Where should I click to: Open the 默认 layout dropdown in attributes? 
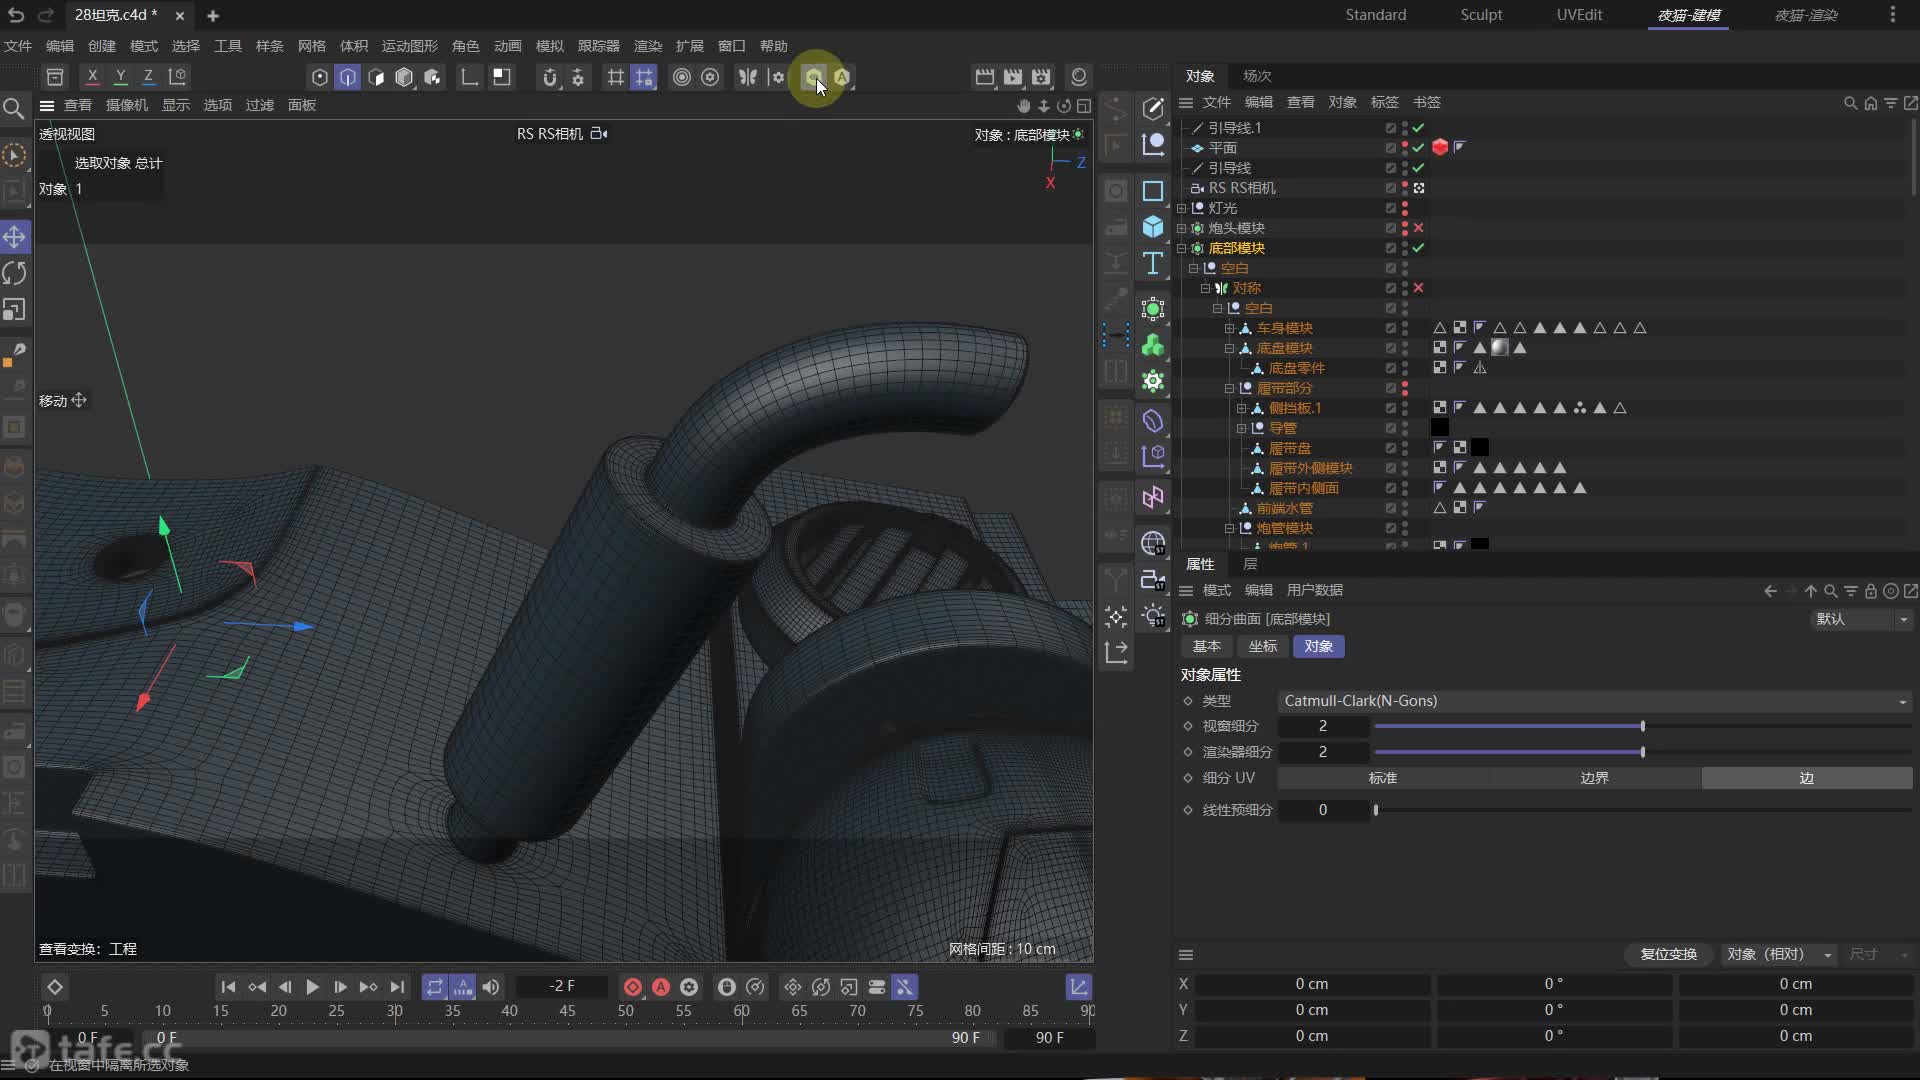[x=1862, y=619]
